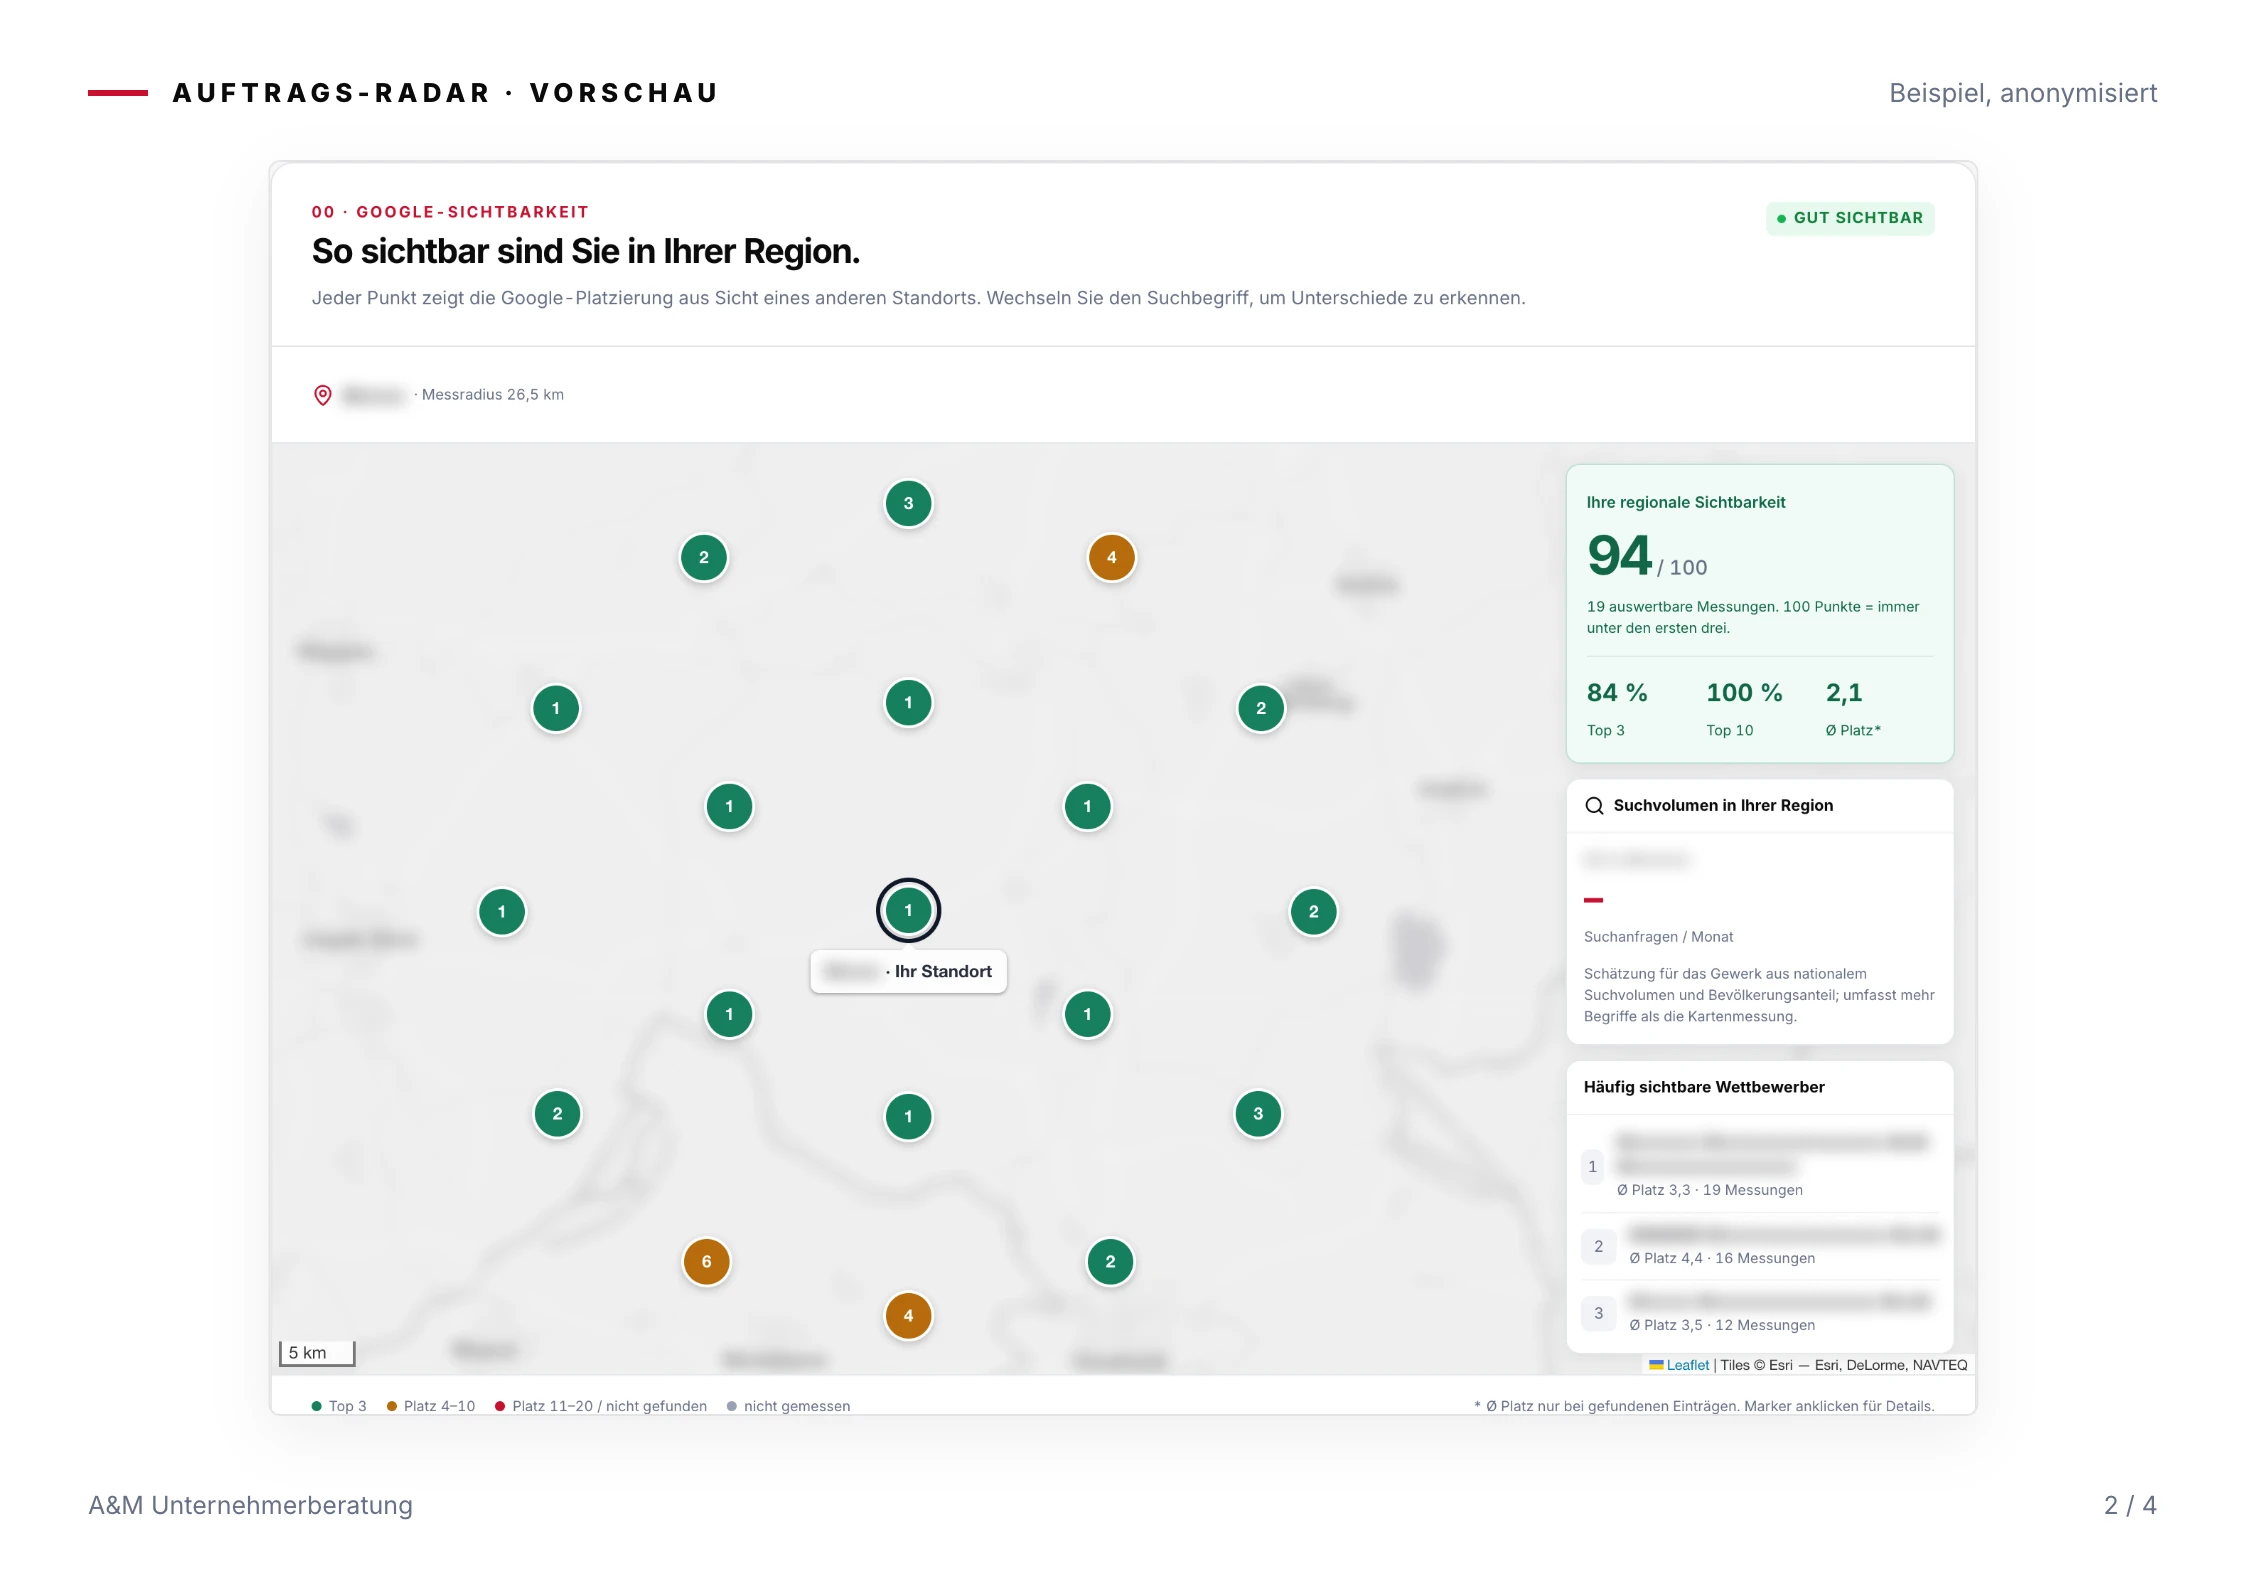Click the topmost green marker numbered 3

pos(908,503)
